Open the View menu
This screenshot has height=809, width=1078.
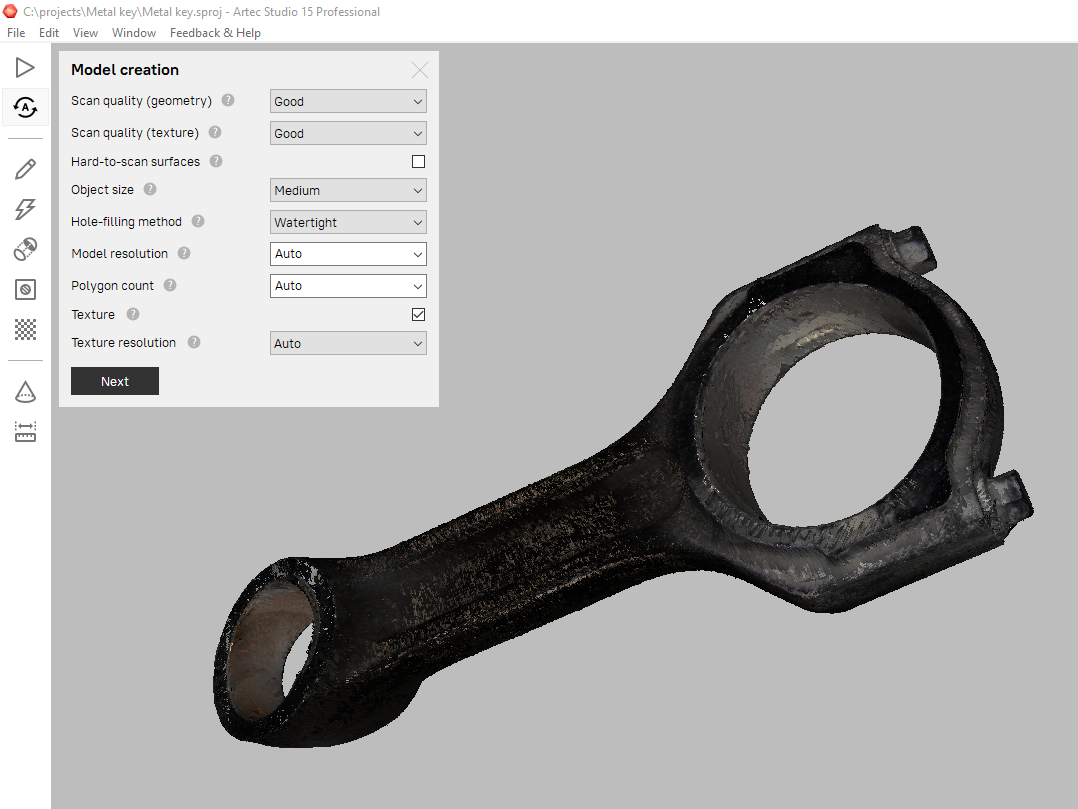(85, 32)
